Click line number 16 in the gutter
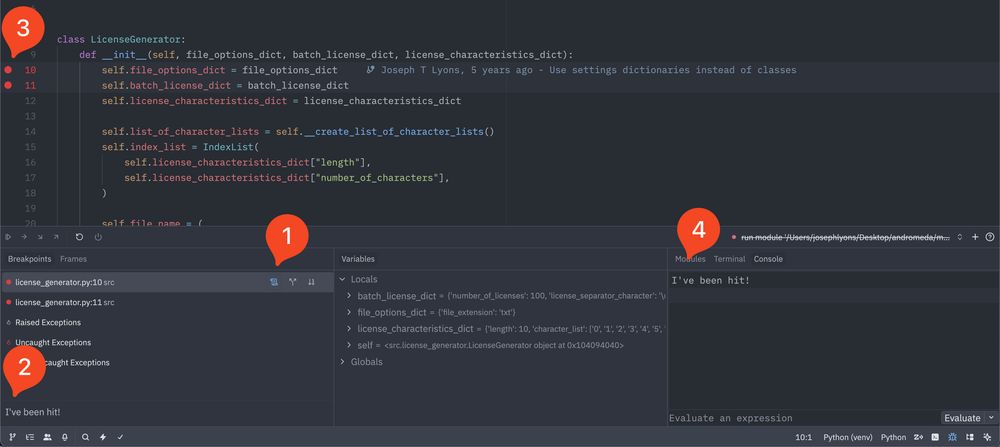The image size is (1000, 447). tap(31, 163)
